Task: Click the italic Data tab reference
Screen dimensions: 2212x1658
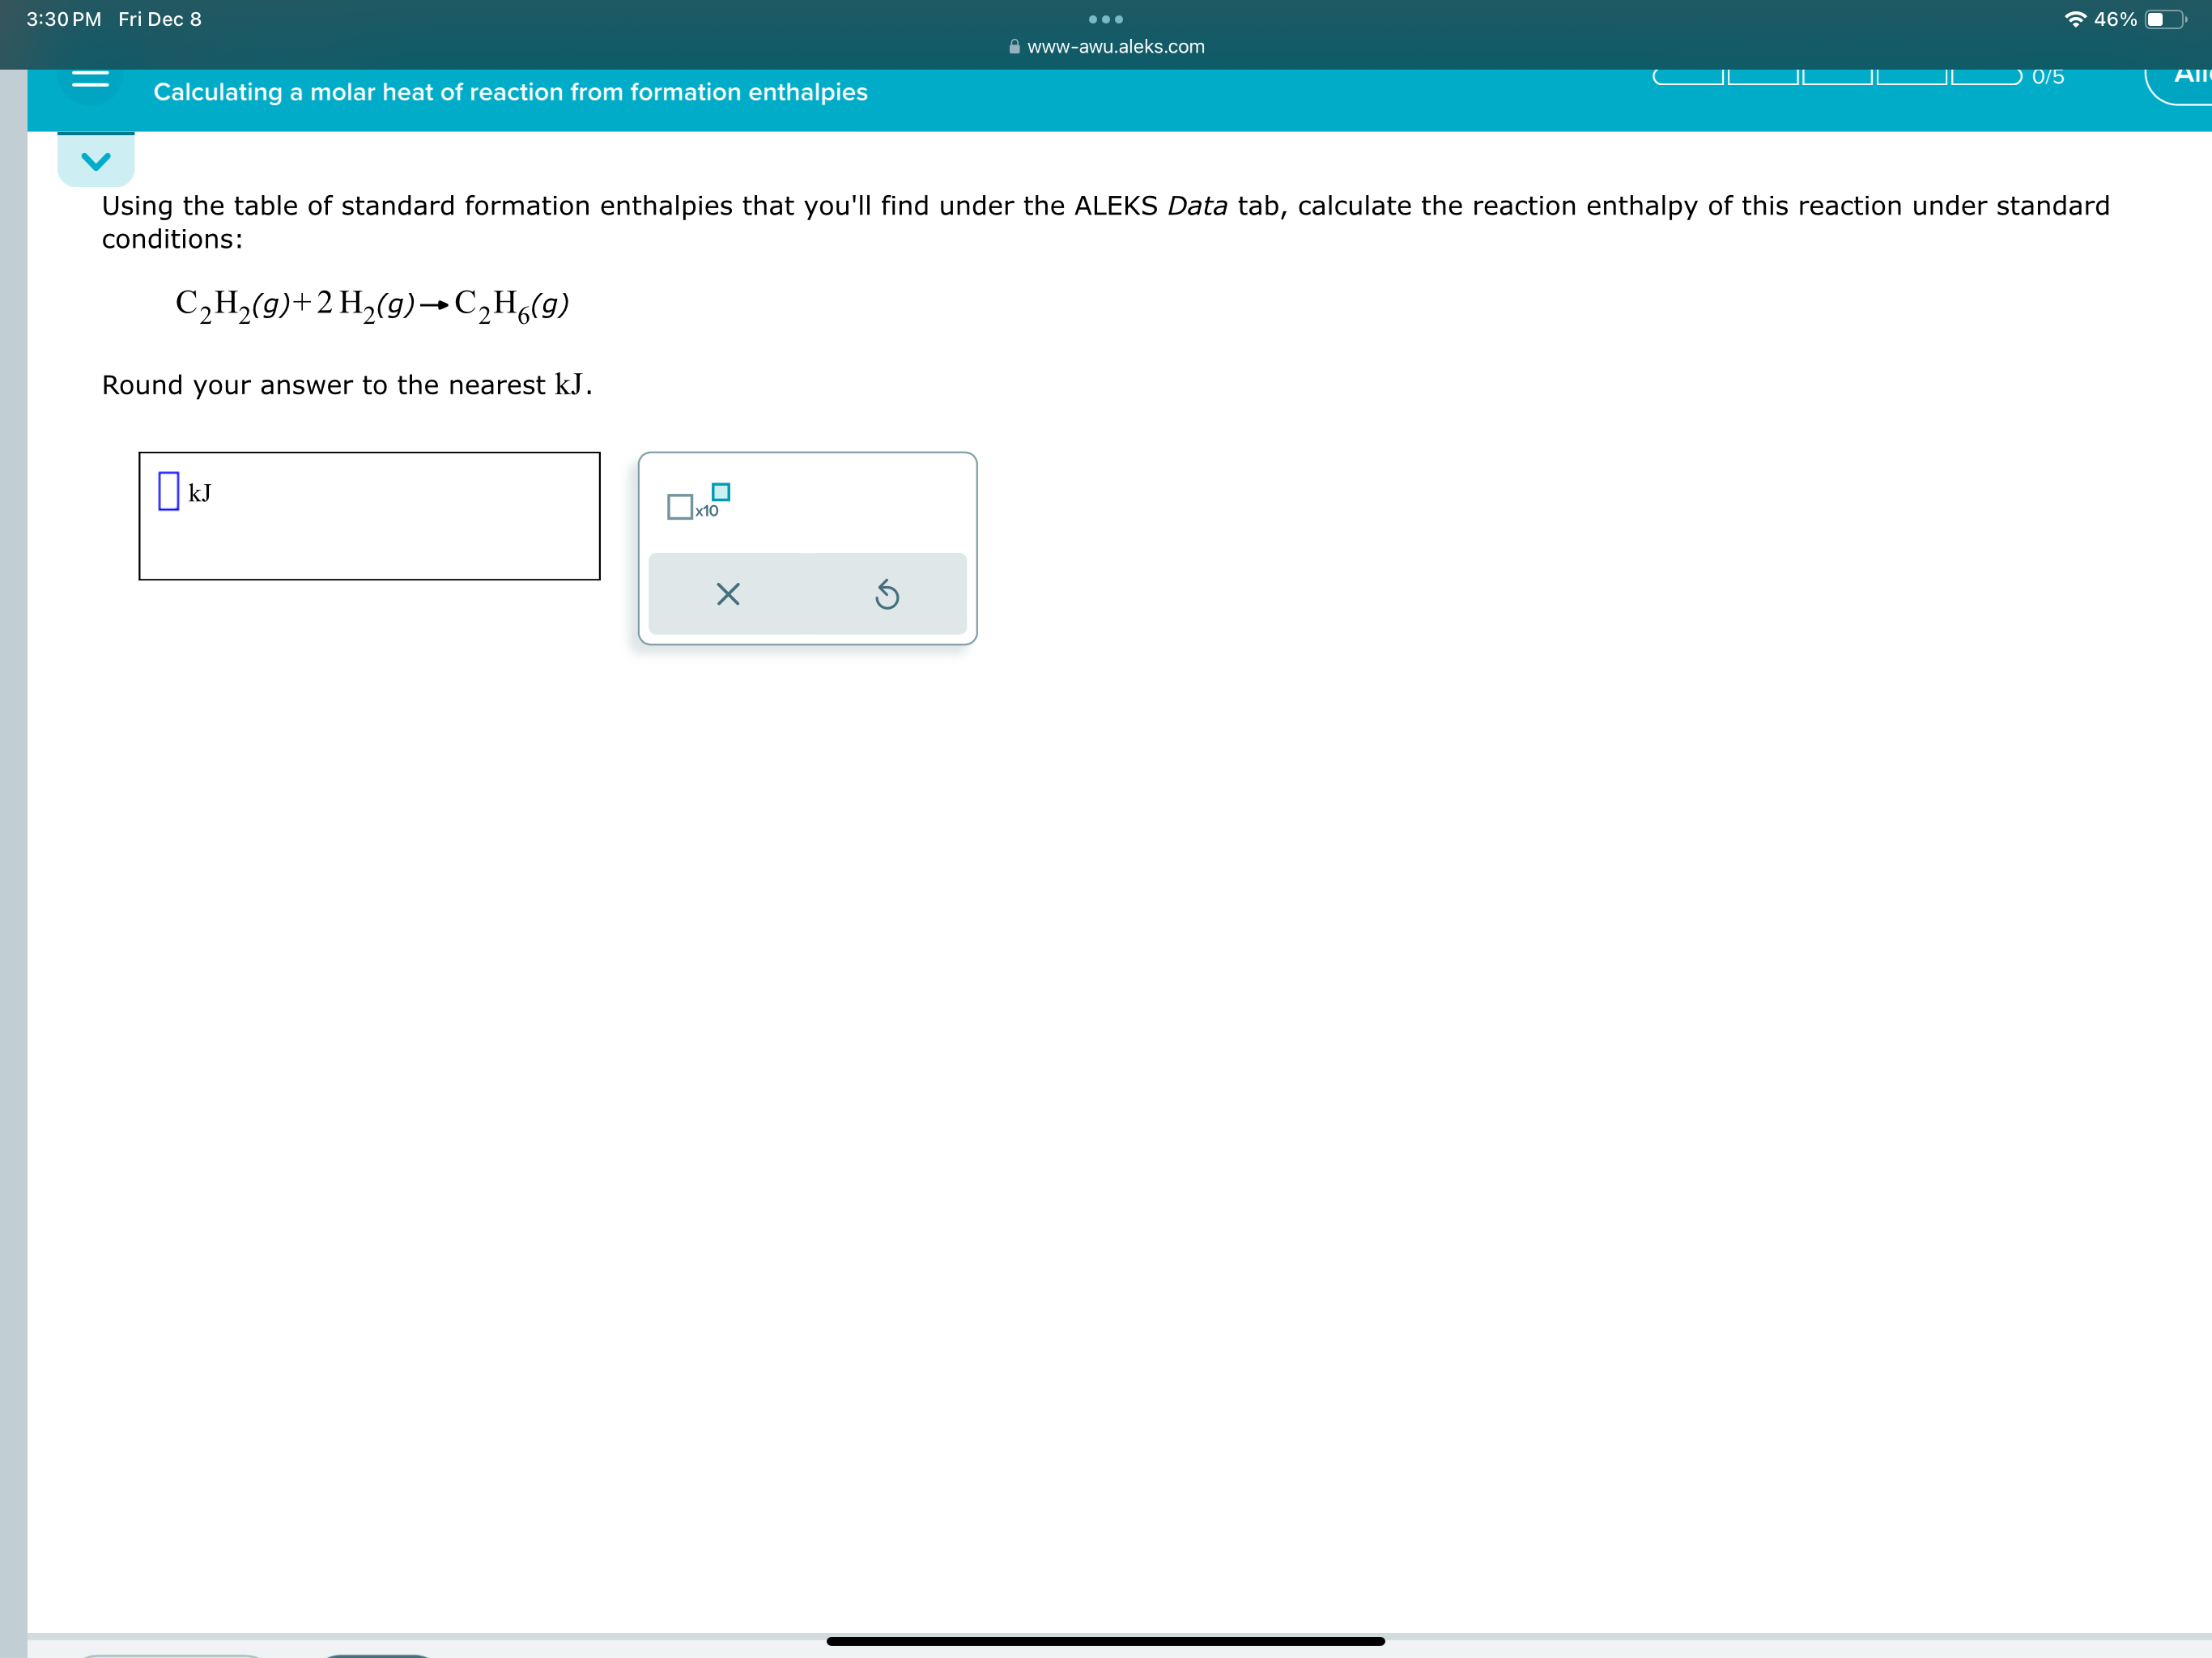Action: pos(1197,206)
